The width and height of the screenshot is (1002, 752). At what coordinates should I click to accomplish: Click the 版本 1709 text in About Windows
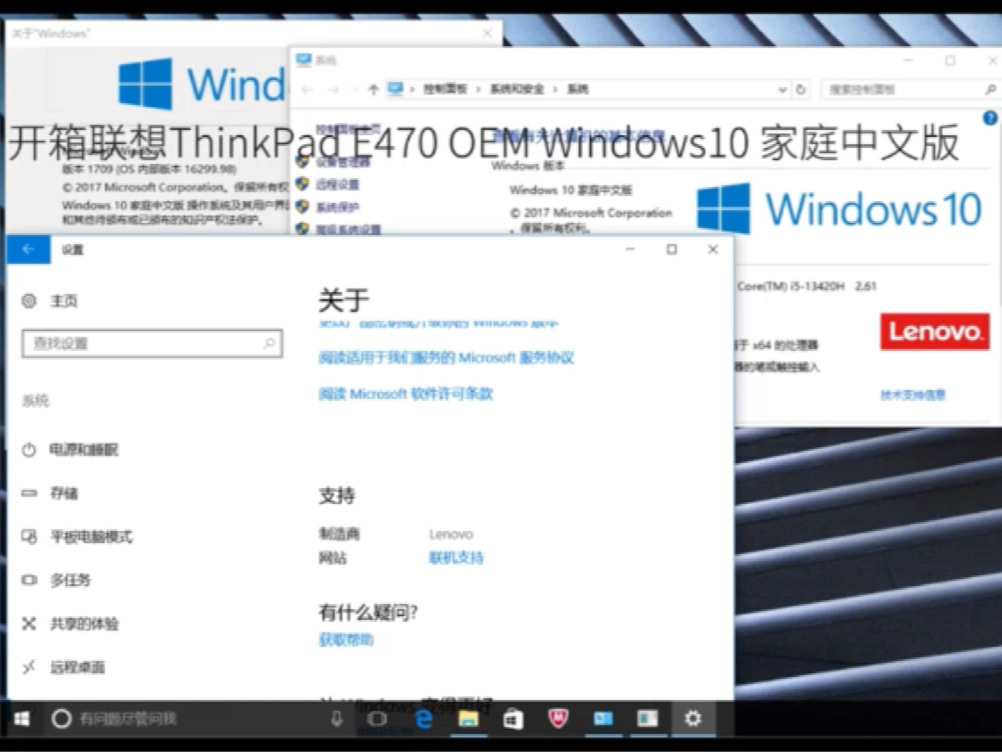(150, 169)
